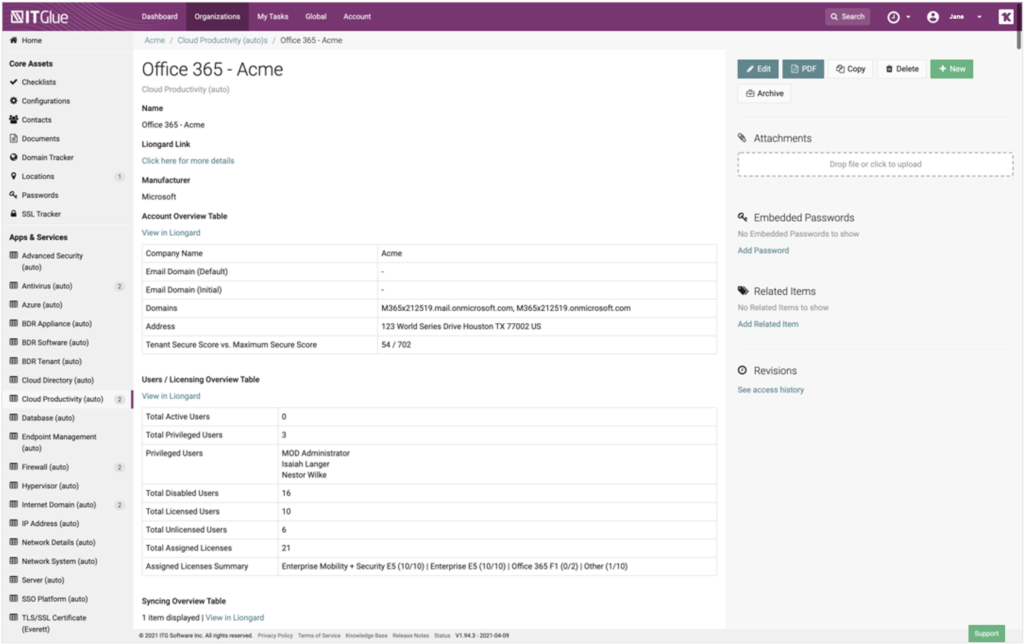
Task: Open Contacts people icon
Action: pyautogui.click(x=13, y=120)
